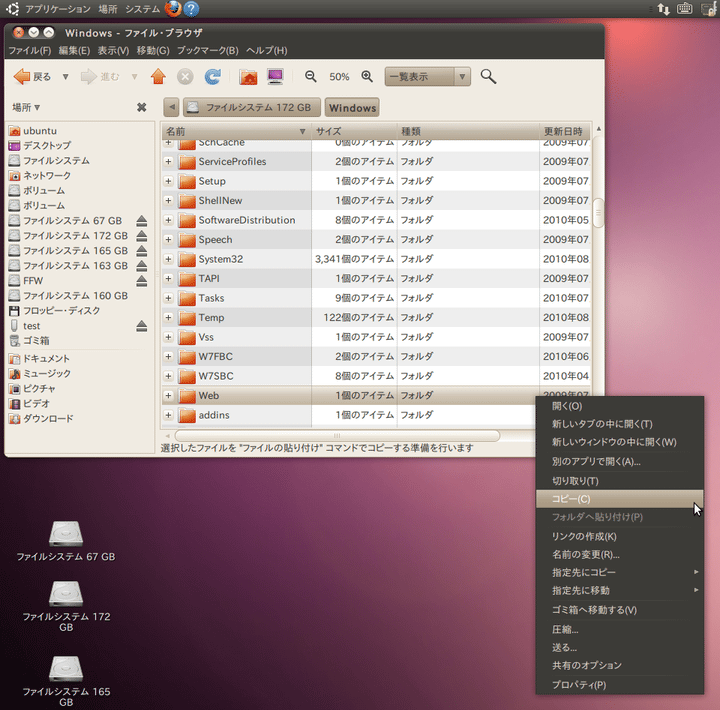The height and width of the screenshot is (710, 720).
Task: Expand the addins folder node
Action: [x=169, y=415]
